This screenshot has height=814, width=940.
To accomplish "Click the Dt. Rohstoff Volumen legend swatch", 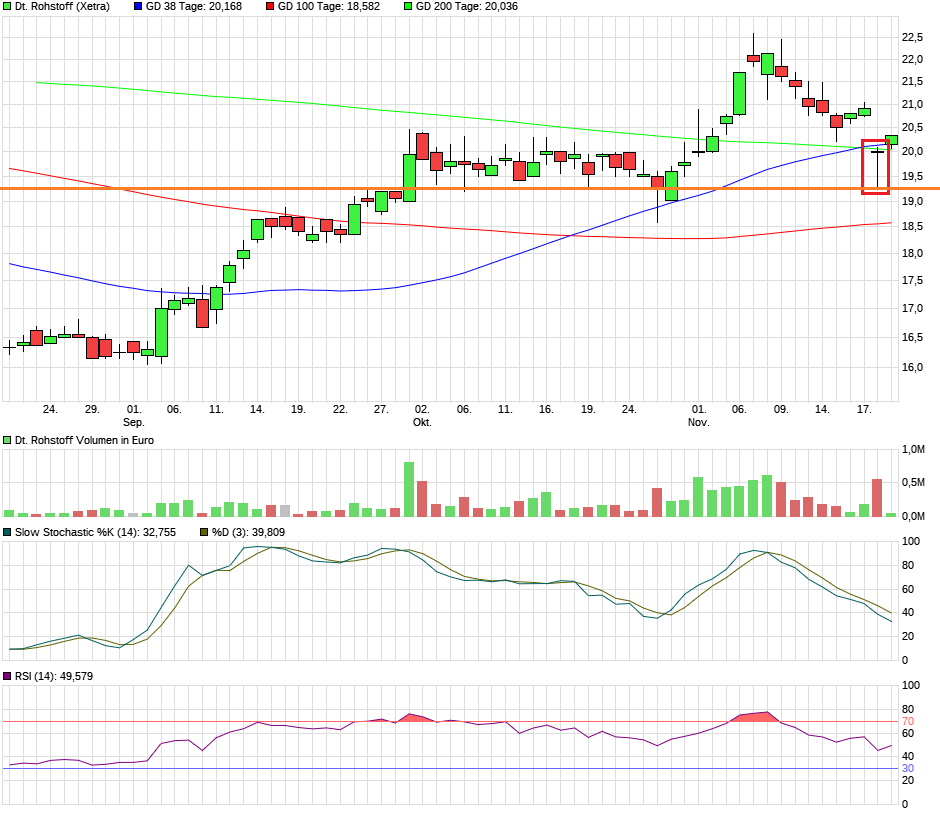I will 7,440.
